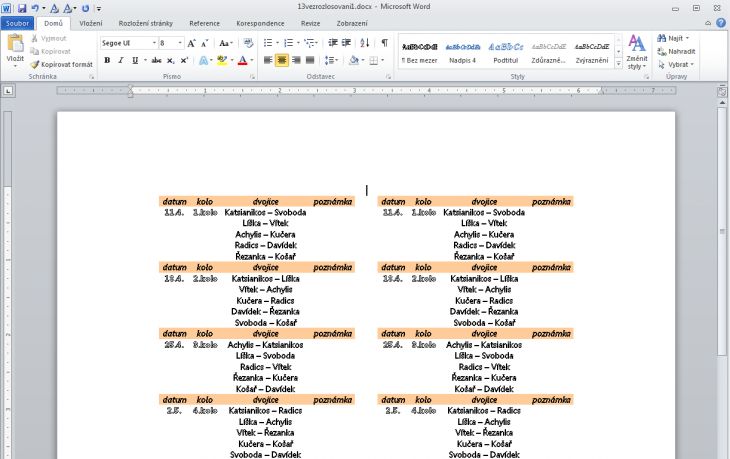Image resolution: width=730 pixels, height=459 pixels.
Task: Open the font size dropdown
Action: tap(180, 43)
